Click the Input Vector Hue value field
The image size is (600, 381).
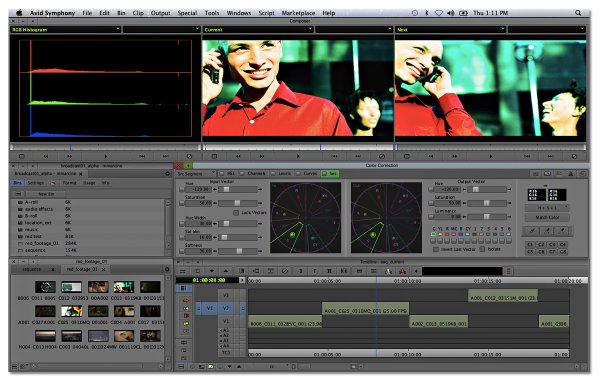[199, 189]
